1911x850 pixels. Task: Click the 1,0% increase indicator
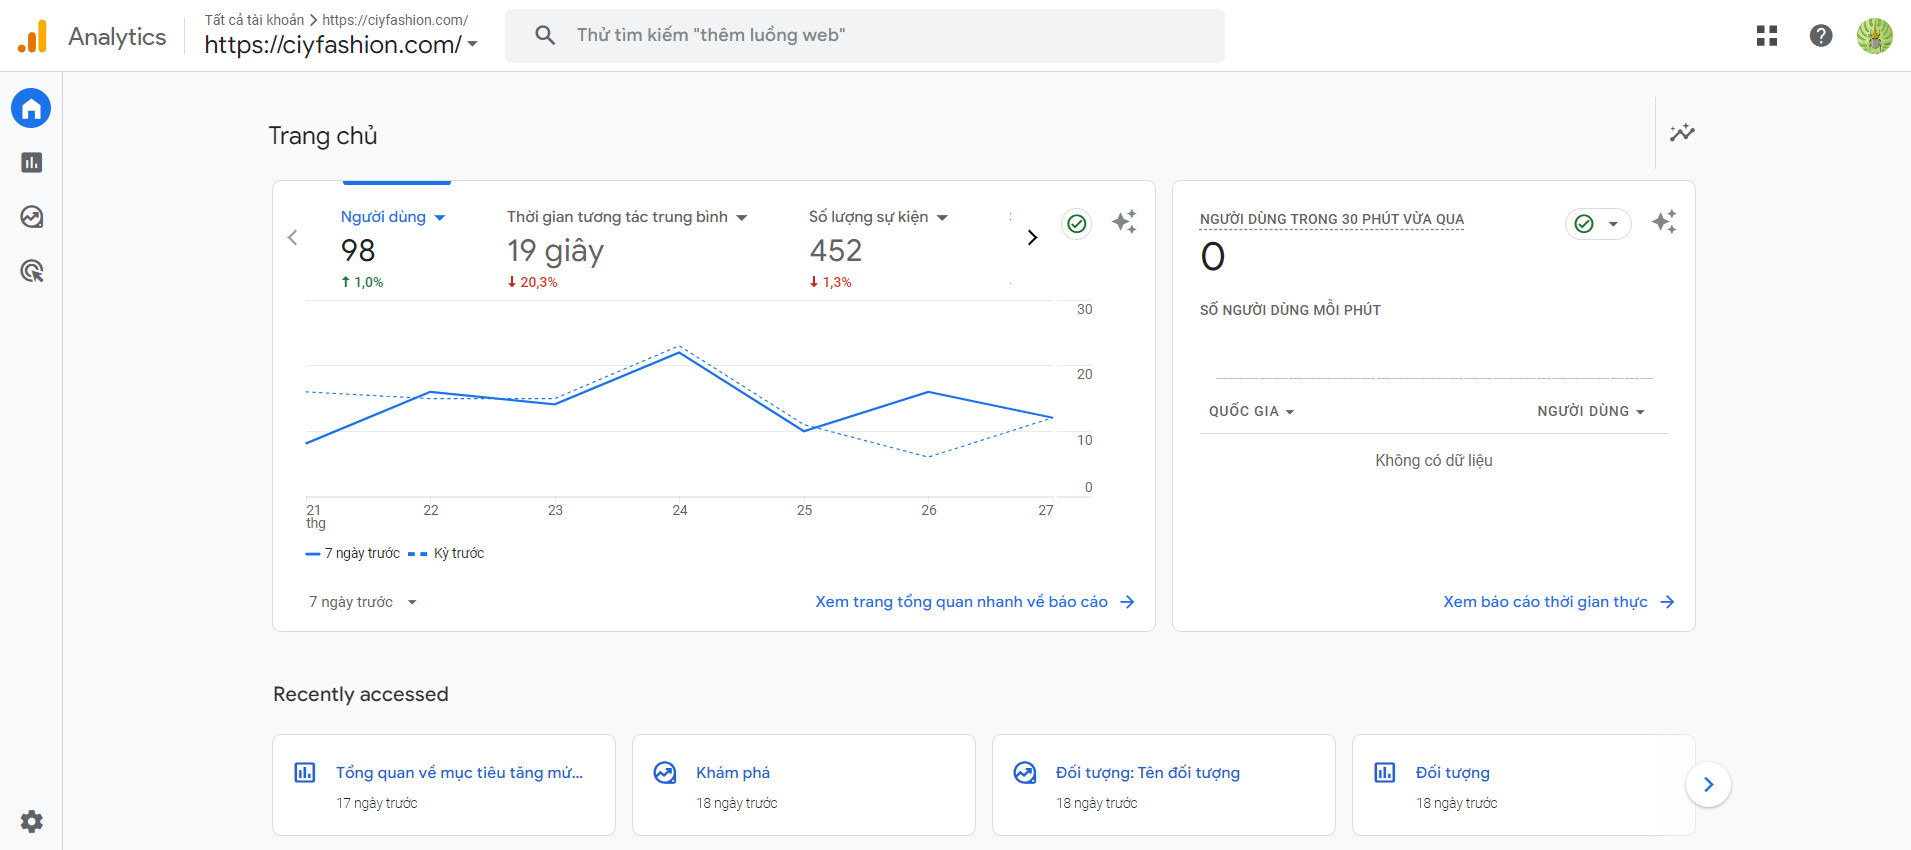coord(362,282)
